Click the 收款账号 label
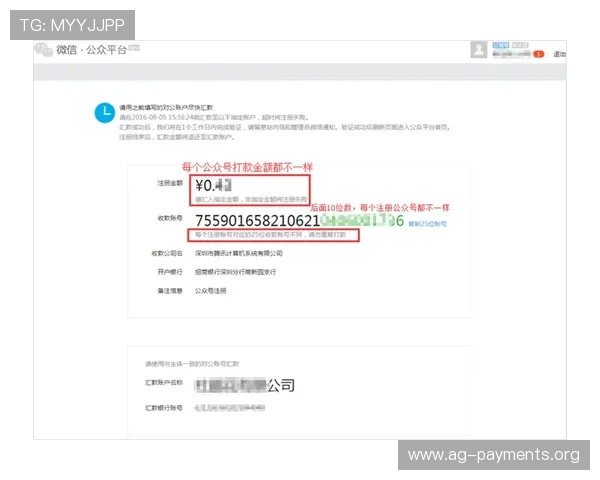Image resolution: width=600 pixels, height=480 pixels. tap(170, 218)
